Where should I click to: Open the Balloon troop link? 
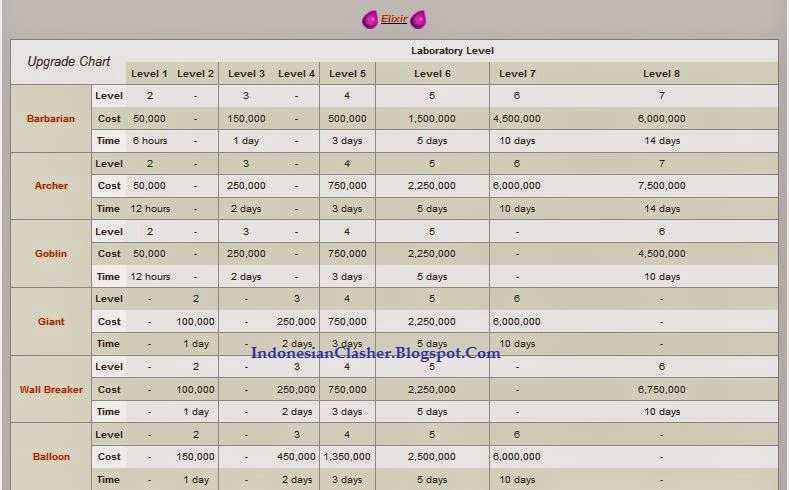pyautogui.click(x=51, y=457)
